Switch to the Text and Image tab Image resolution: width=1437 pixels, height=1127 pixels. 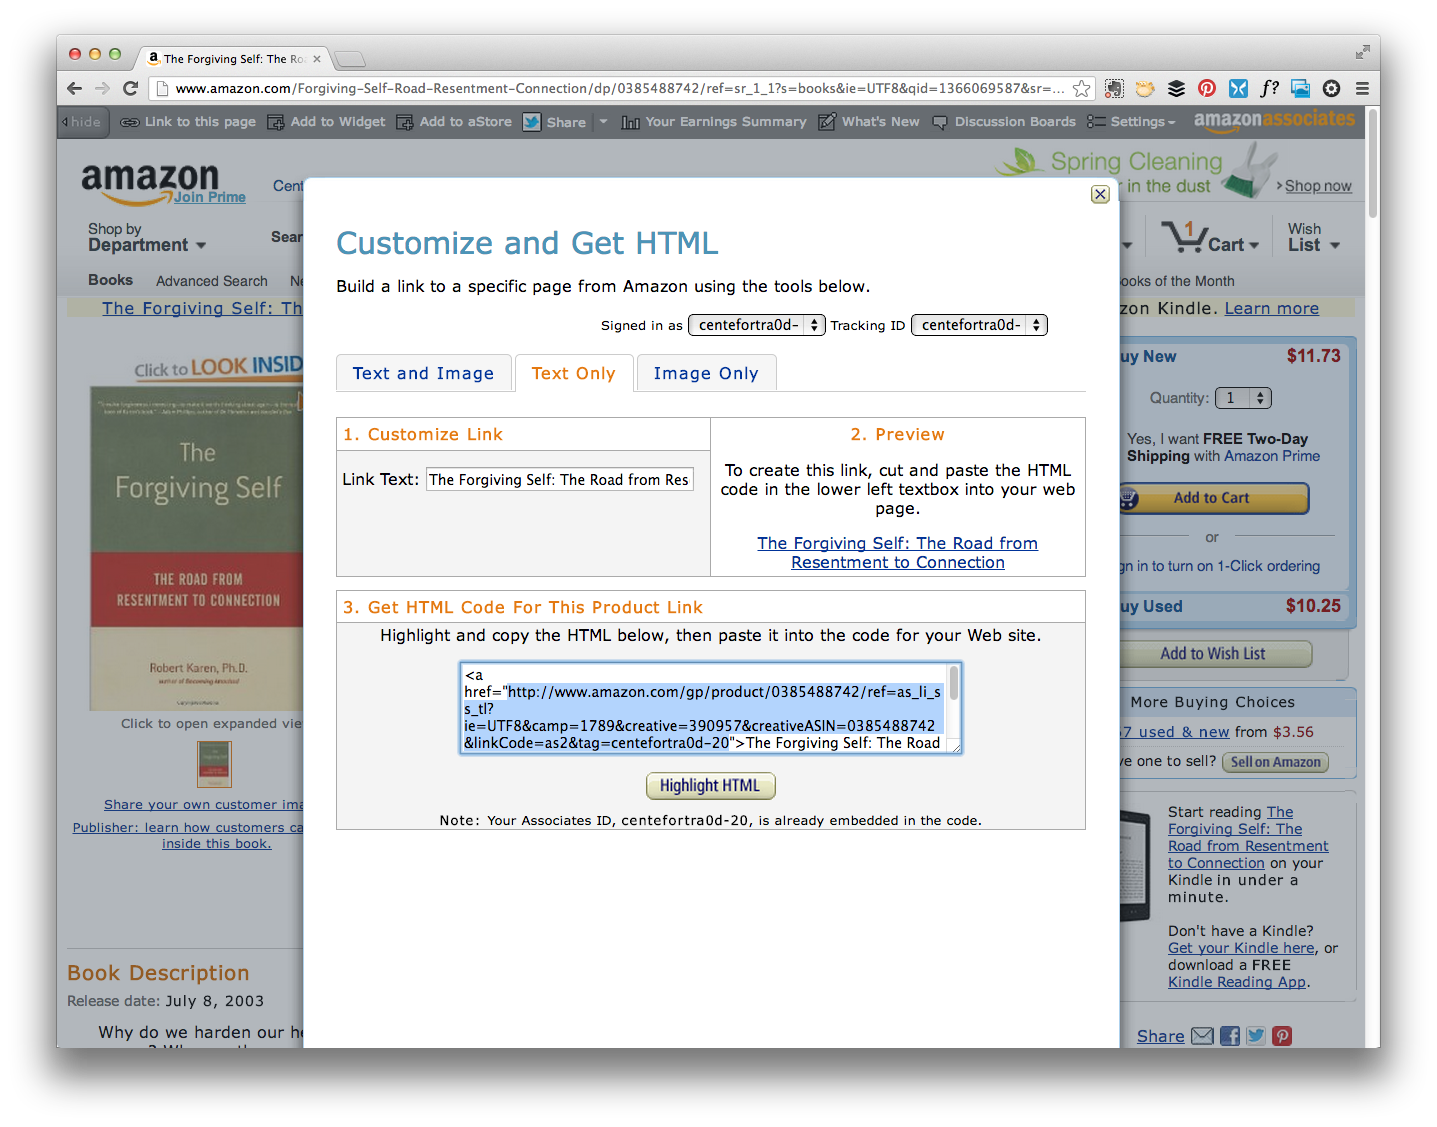(x=424, y=373)
